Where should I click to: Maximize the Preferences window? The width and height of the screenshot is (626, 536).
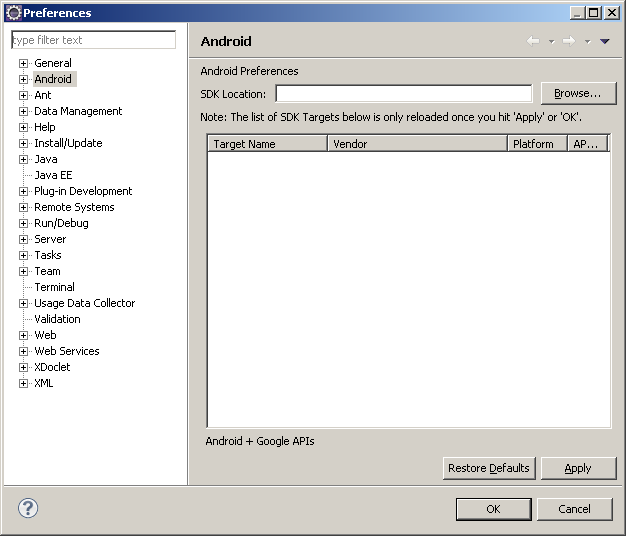(594, 13)
